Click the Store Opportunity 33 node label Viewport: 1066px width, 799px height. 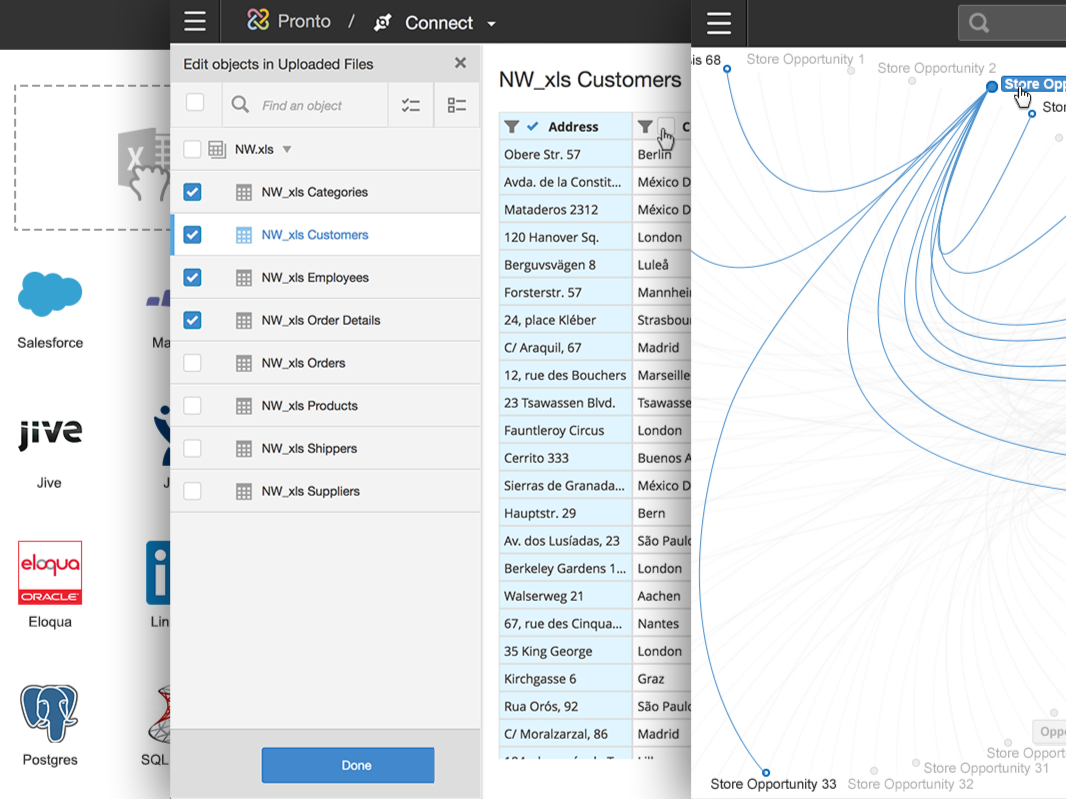click(x=773, y=784)
